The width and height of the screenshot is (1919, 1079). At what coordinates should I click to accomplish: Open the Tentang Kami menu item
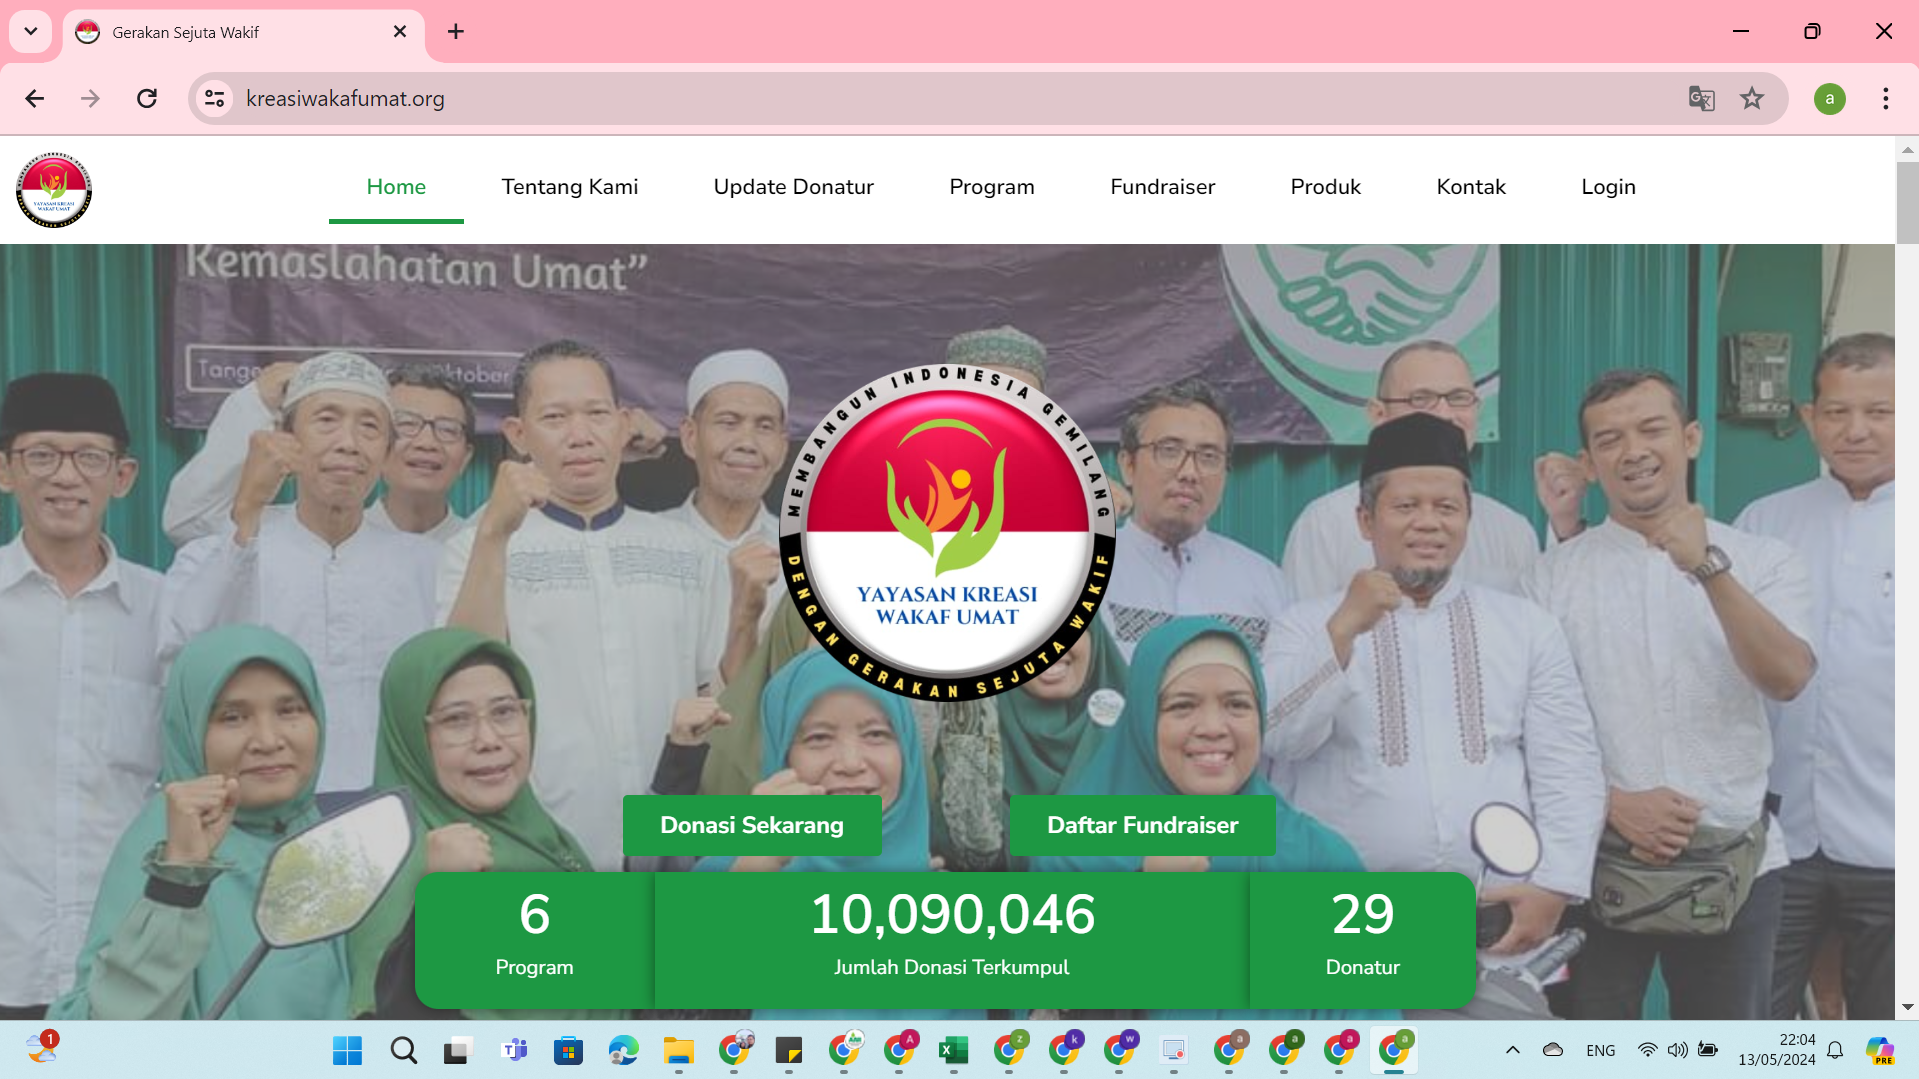(569, 187)
